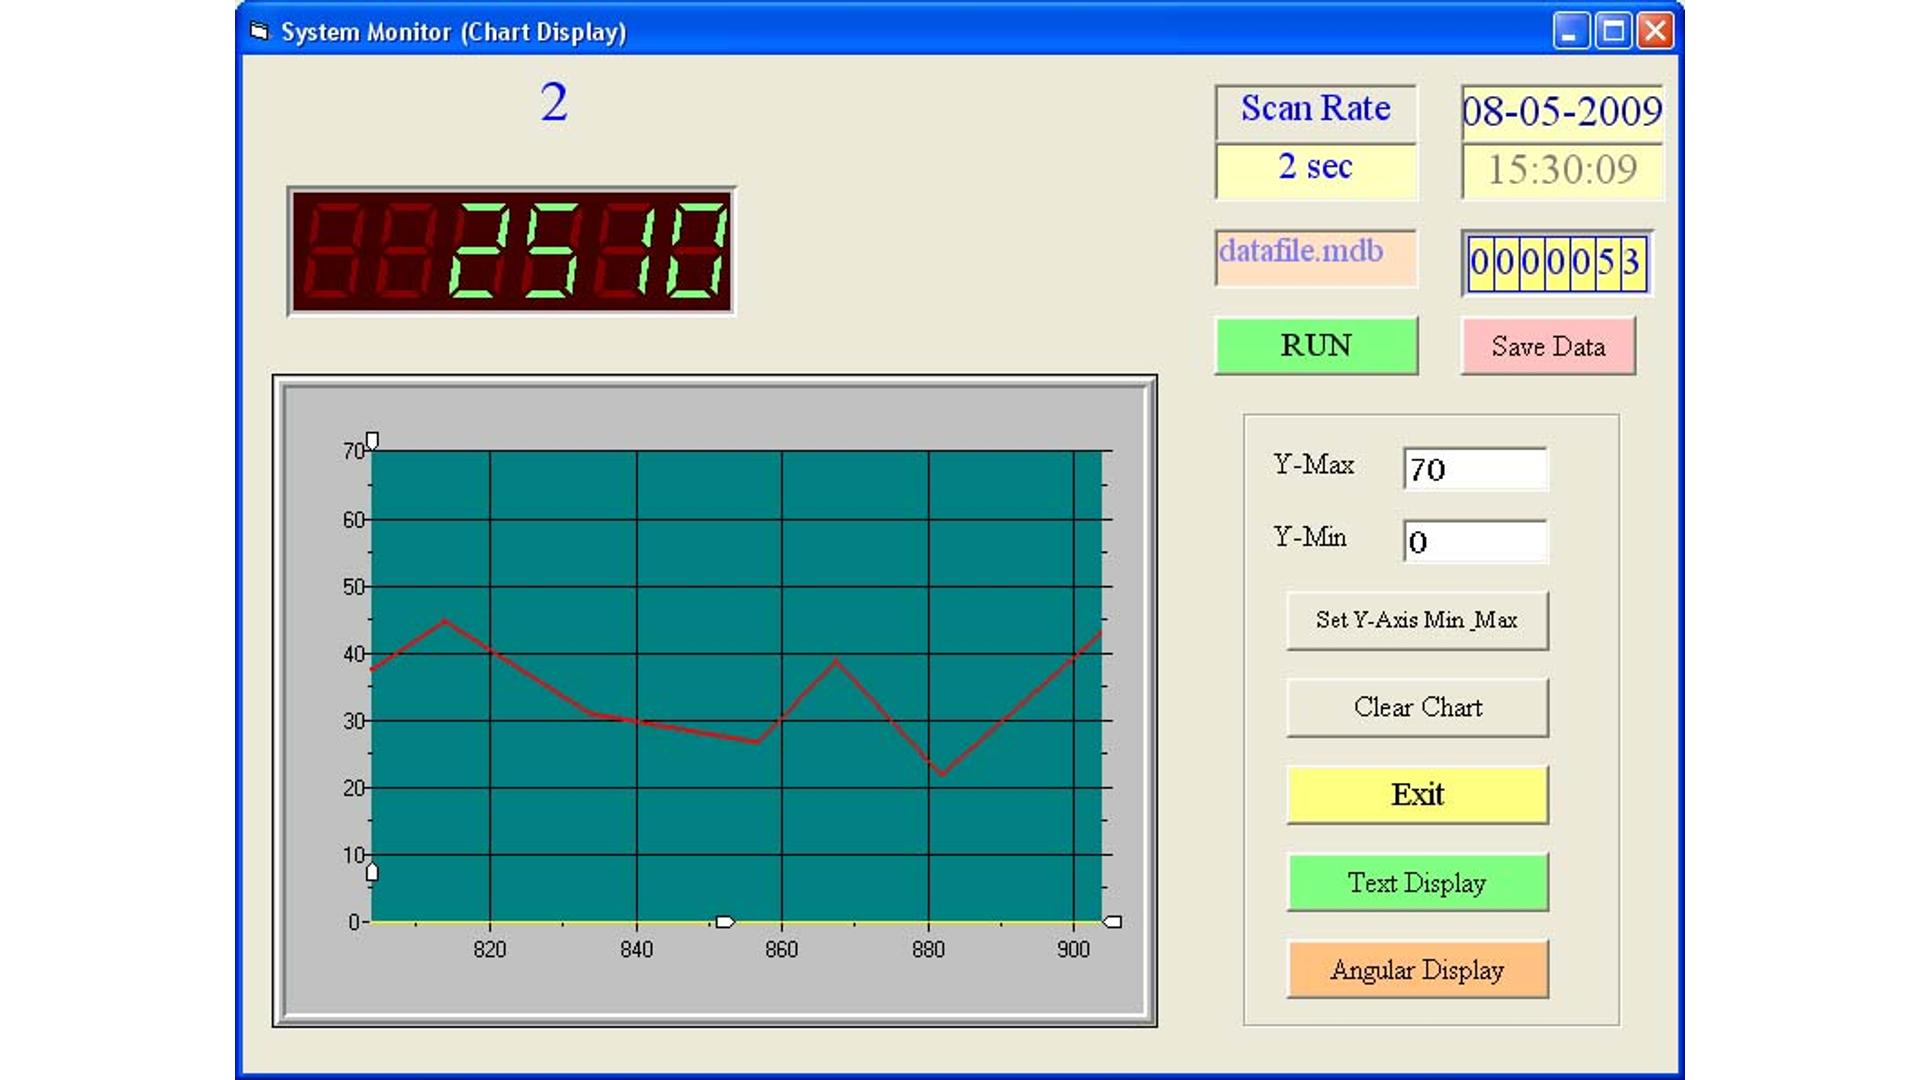Select the datafile.mdb filename box
The width and height of the screenshot is (1920, 1080).
tap(1316, 258)
